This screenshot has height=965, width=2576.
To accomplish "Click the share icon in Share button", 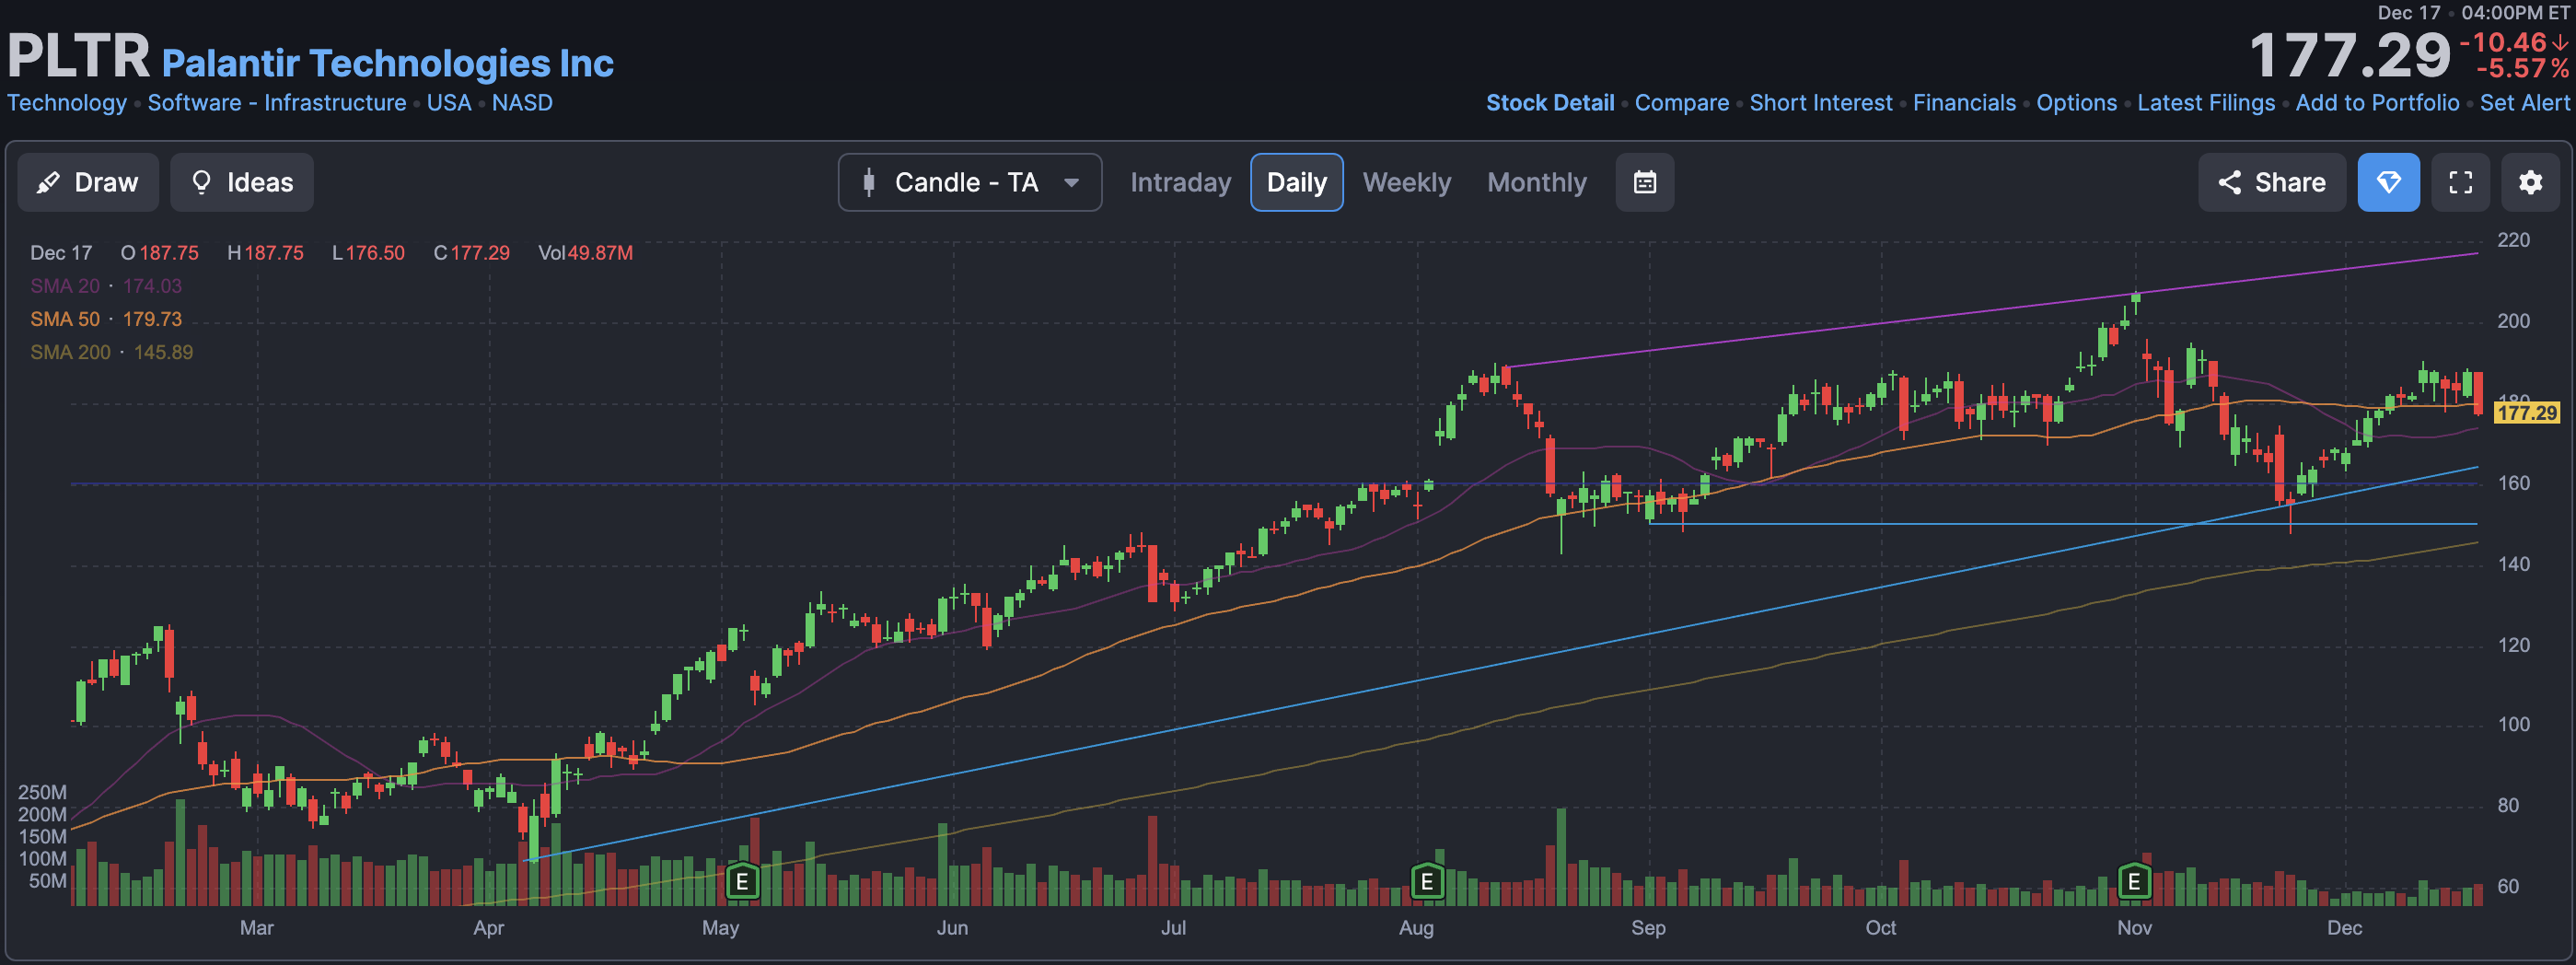I will [2229, 182].
